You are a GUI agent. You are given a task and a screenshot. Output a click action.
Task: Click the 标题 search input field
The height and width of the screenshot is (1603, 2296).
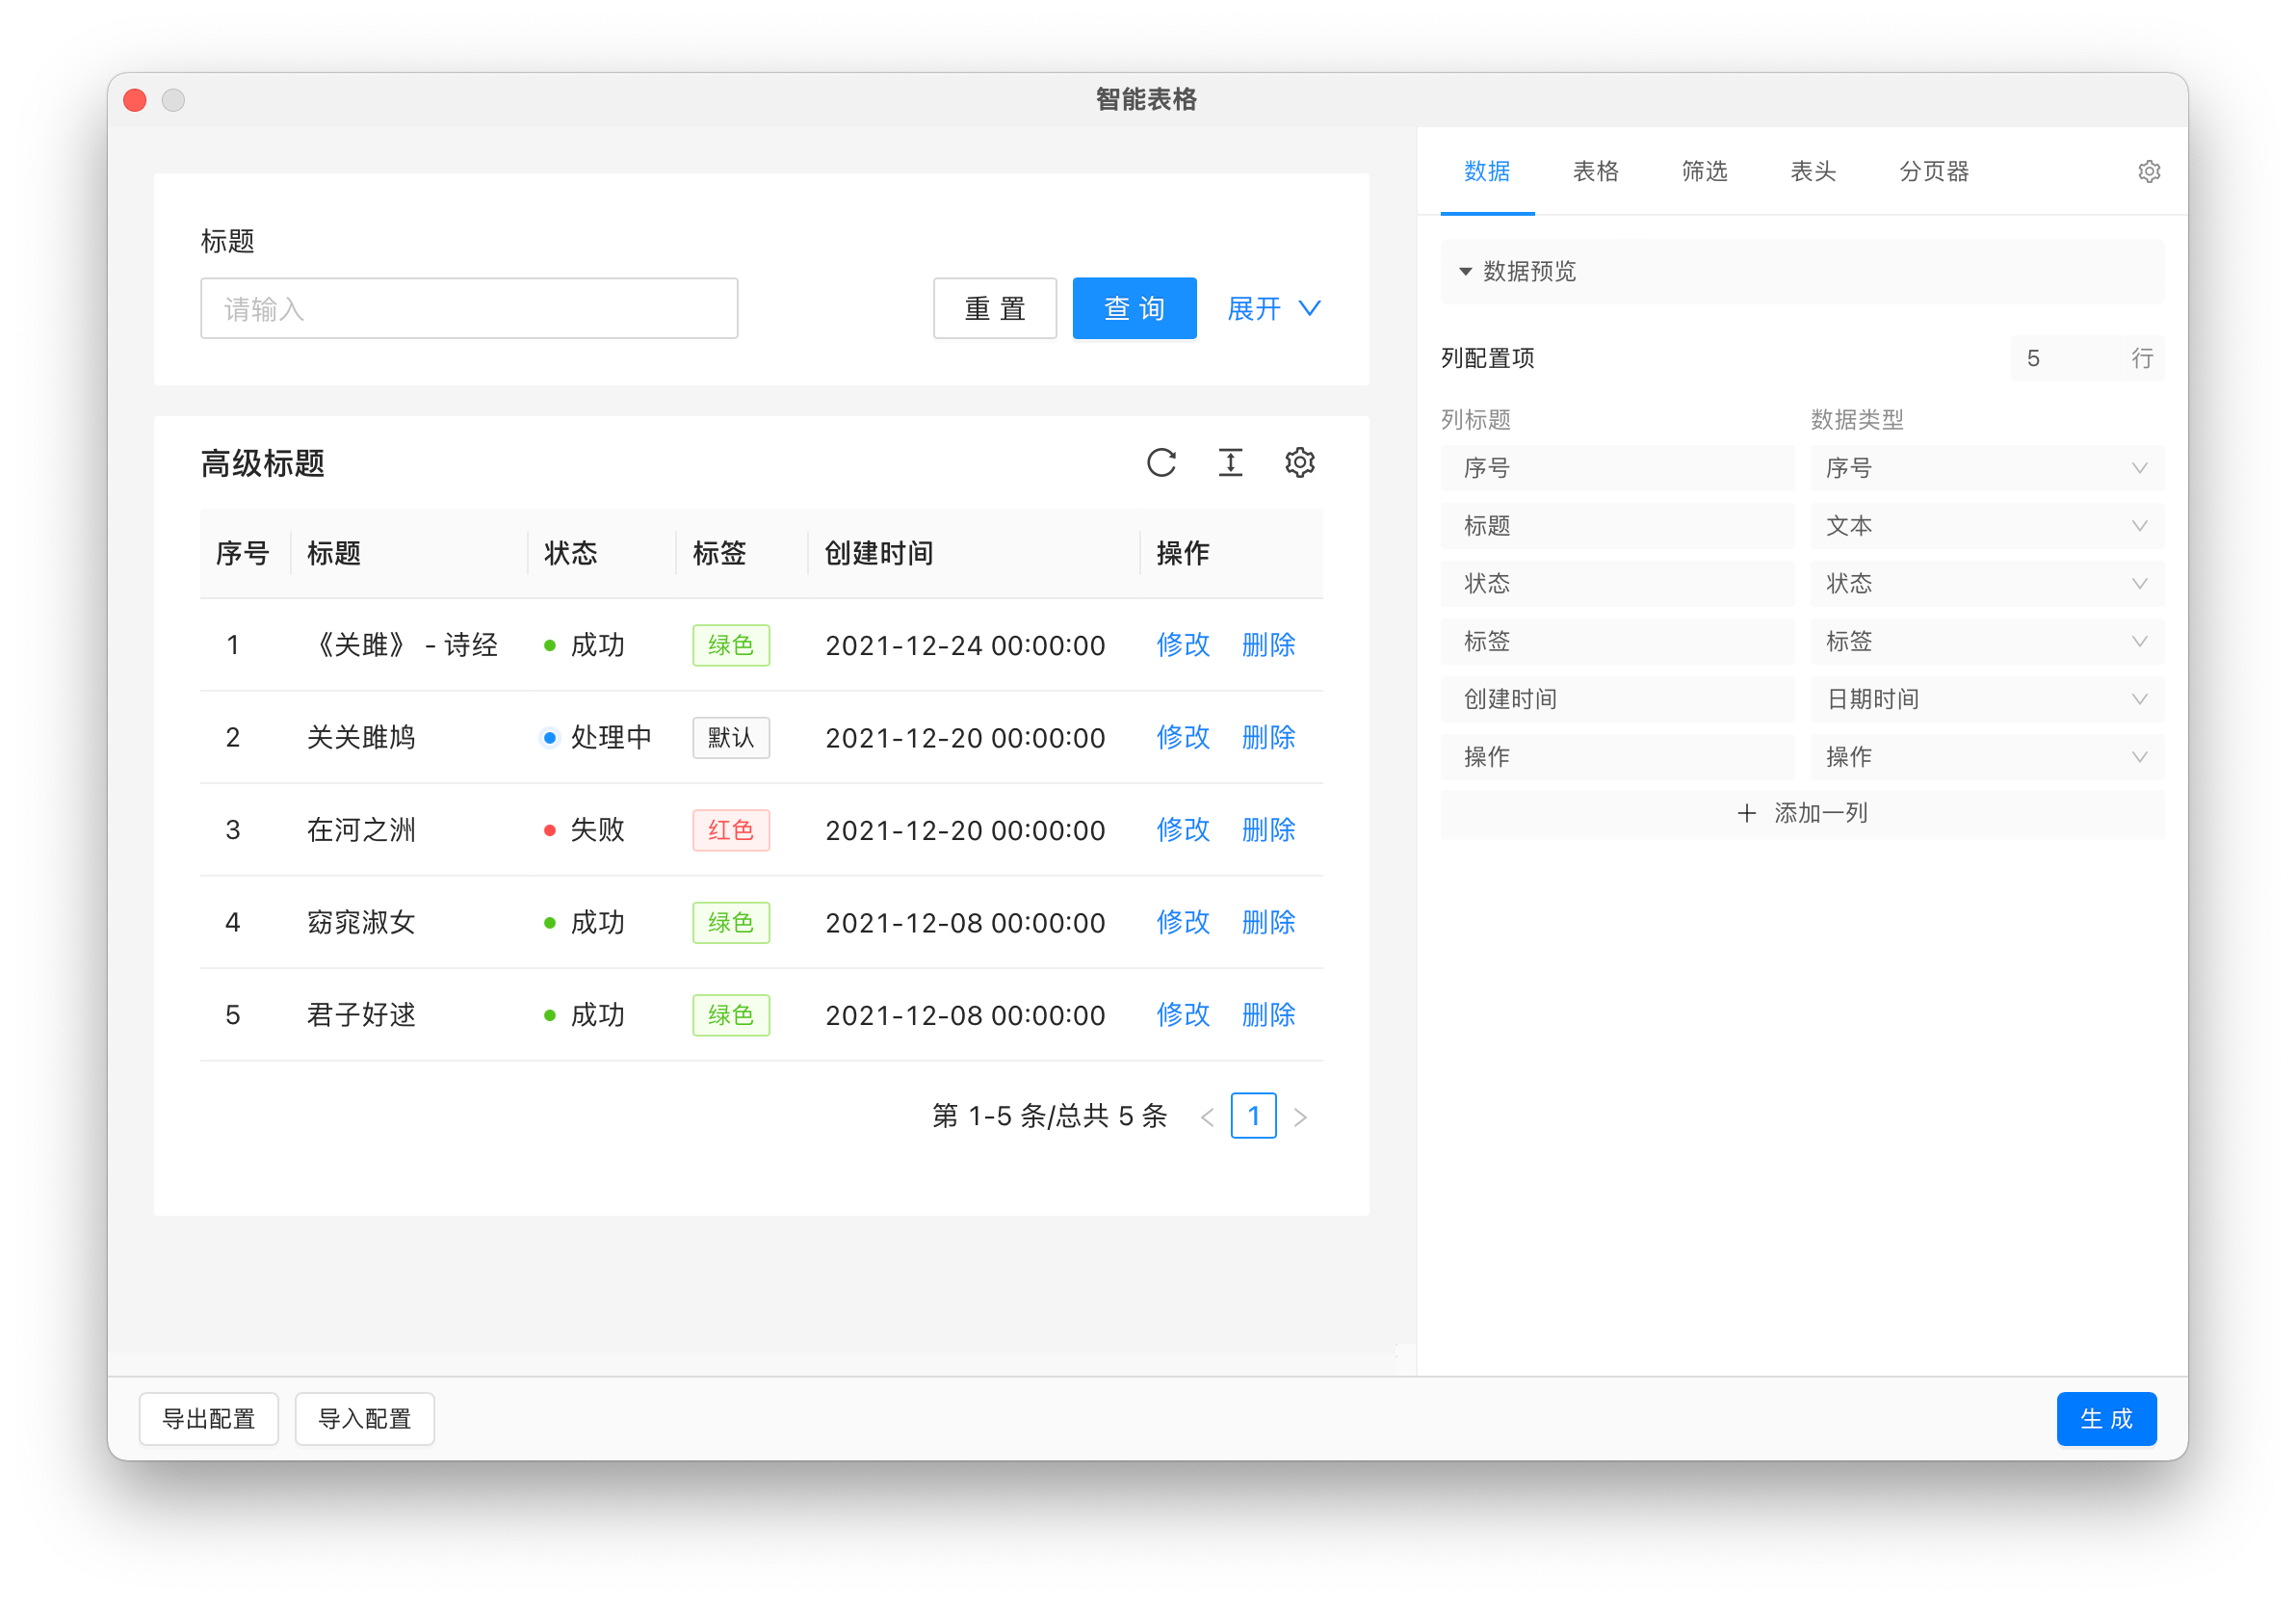click(x=469, y=308)
